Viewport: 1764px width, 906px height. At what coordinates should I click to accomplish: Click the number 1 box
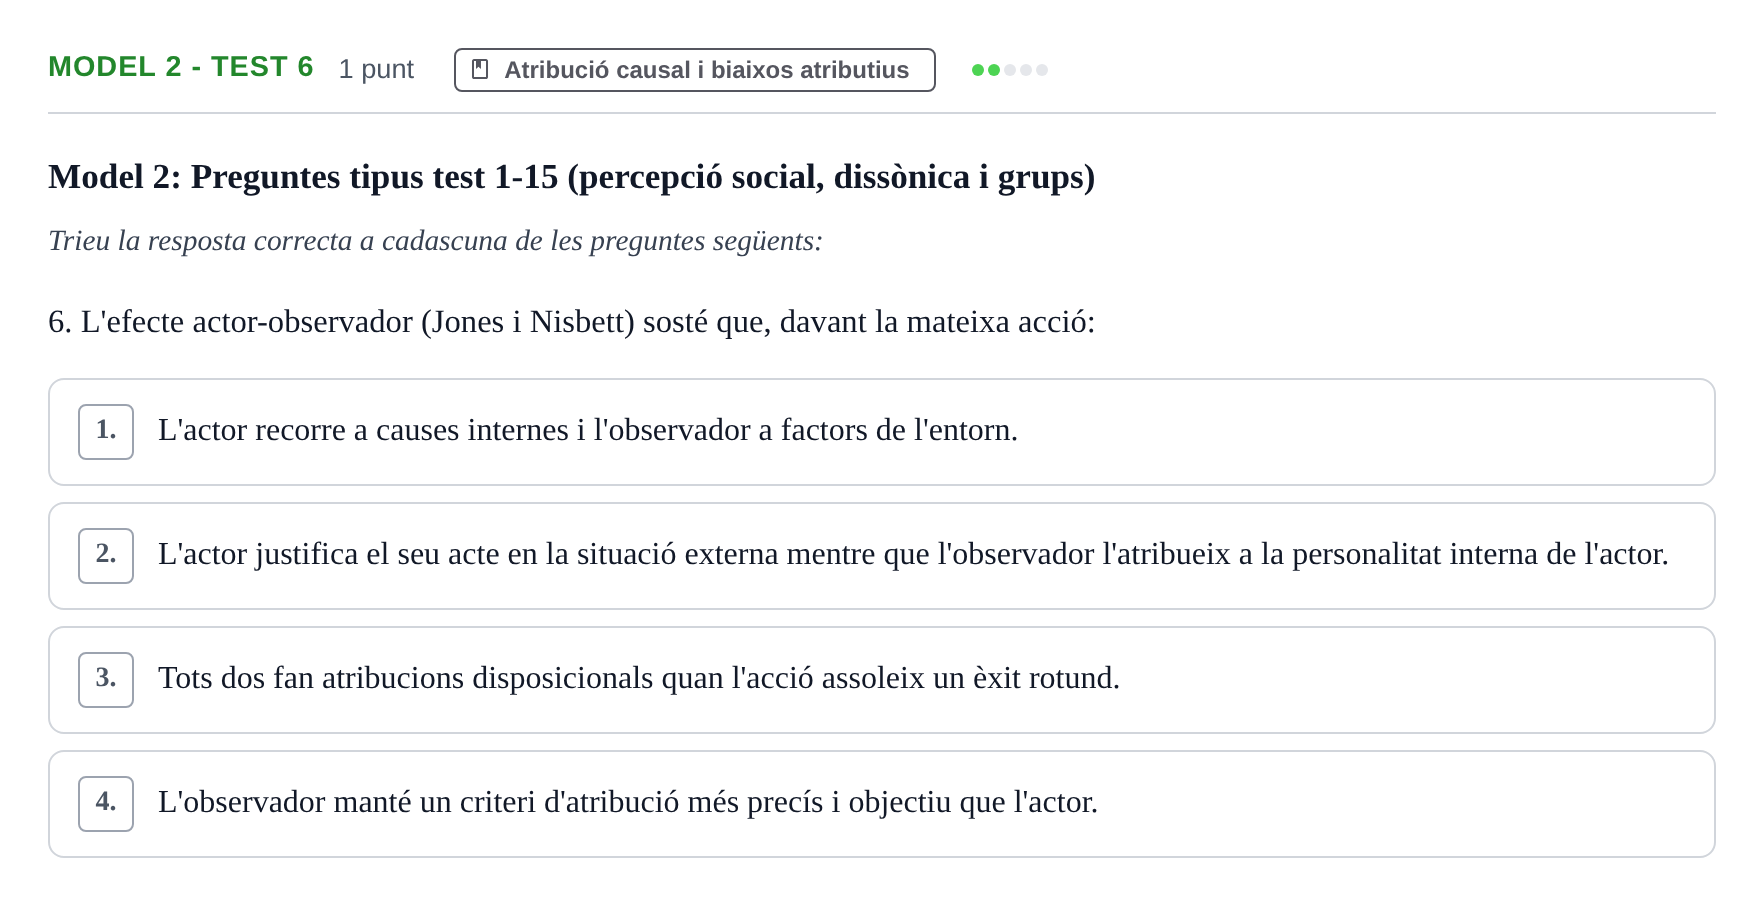click(106, 432)
